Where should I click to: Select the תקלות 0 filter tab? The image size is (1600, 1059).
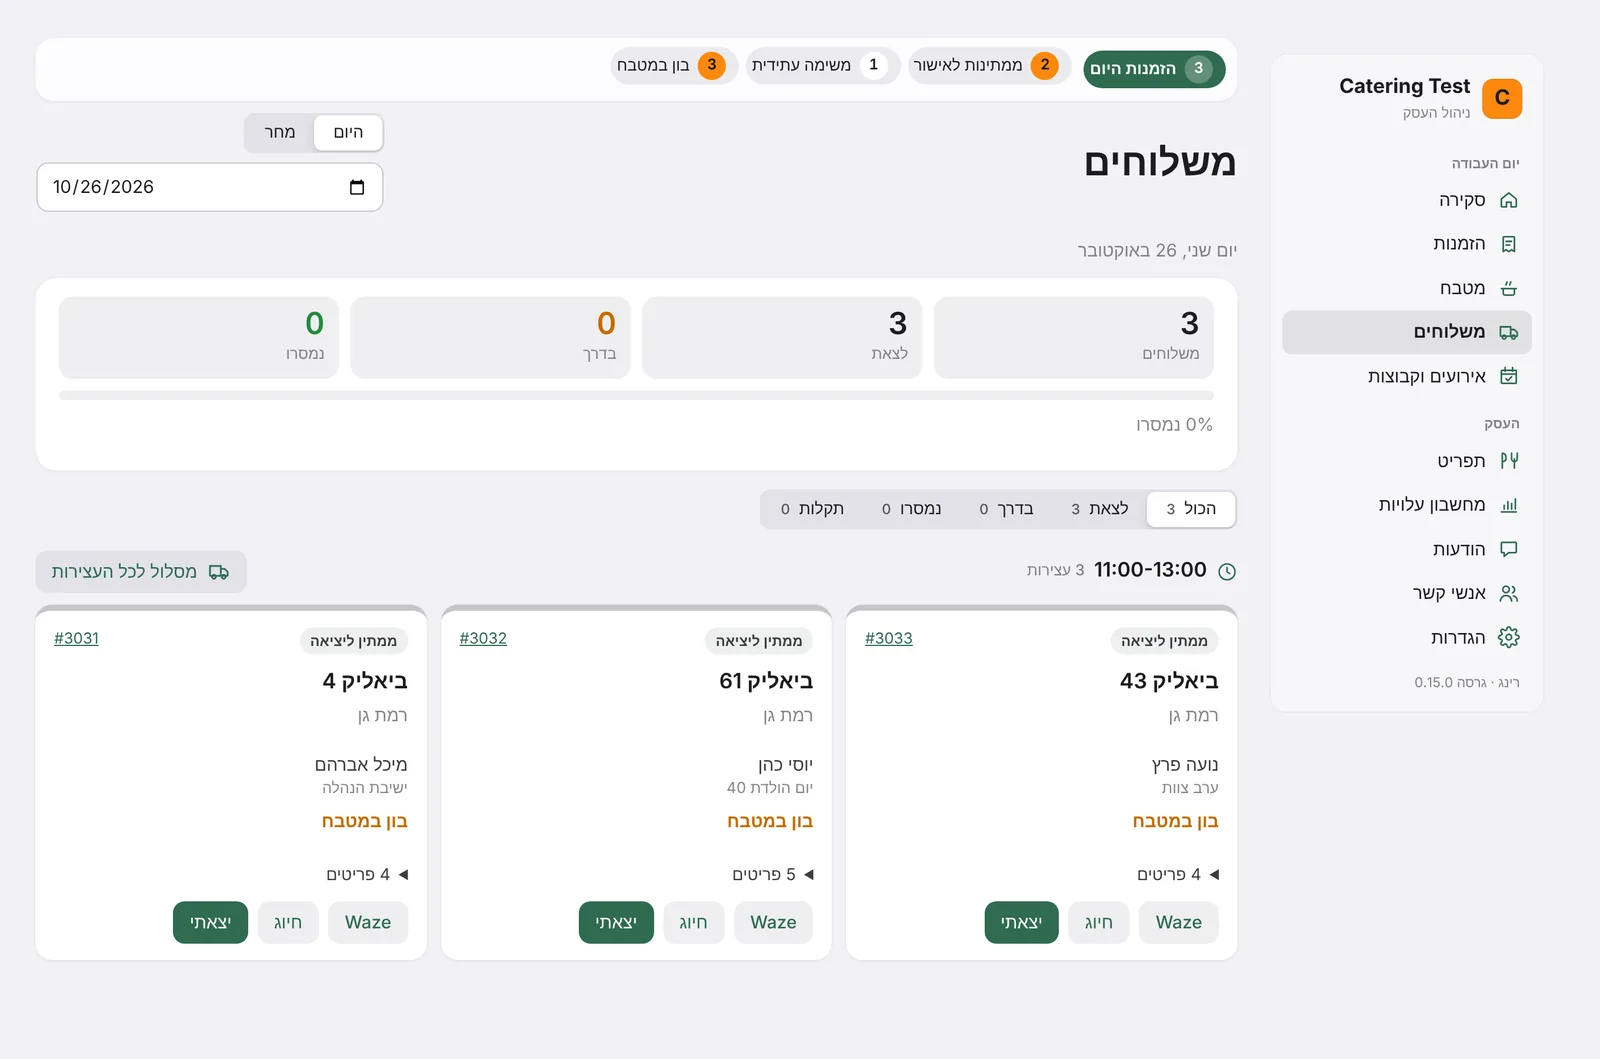coord(812,509)
